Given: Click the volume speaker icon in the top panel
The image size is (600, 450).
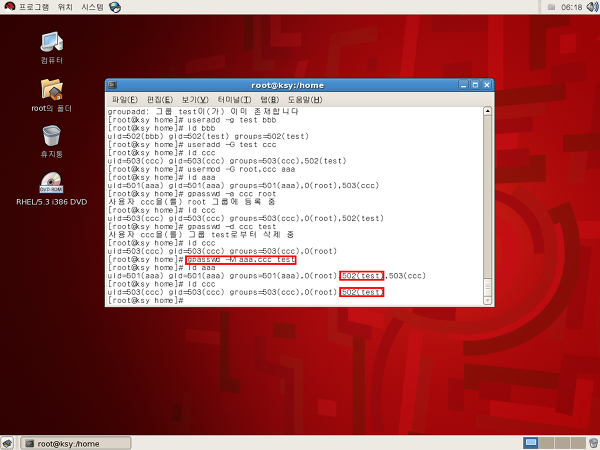Looking at the screenshot, I should (x=592, y=7).
